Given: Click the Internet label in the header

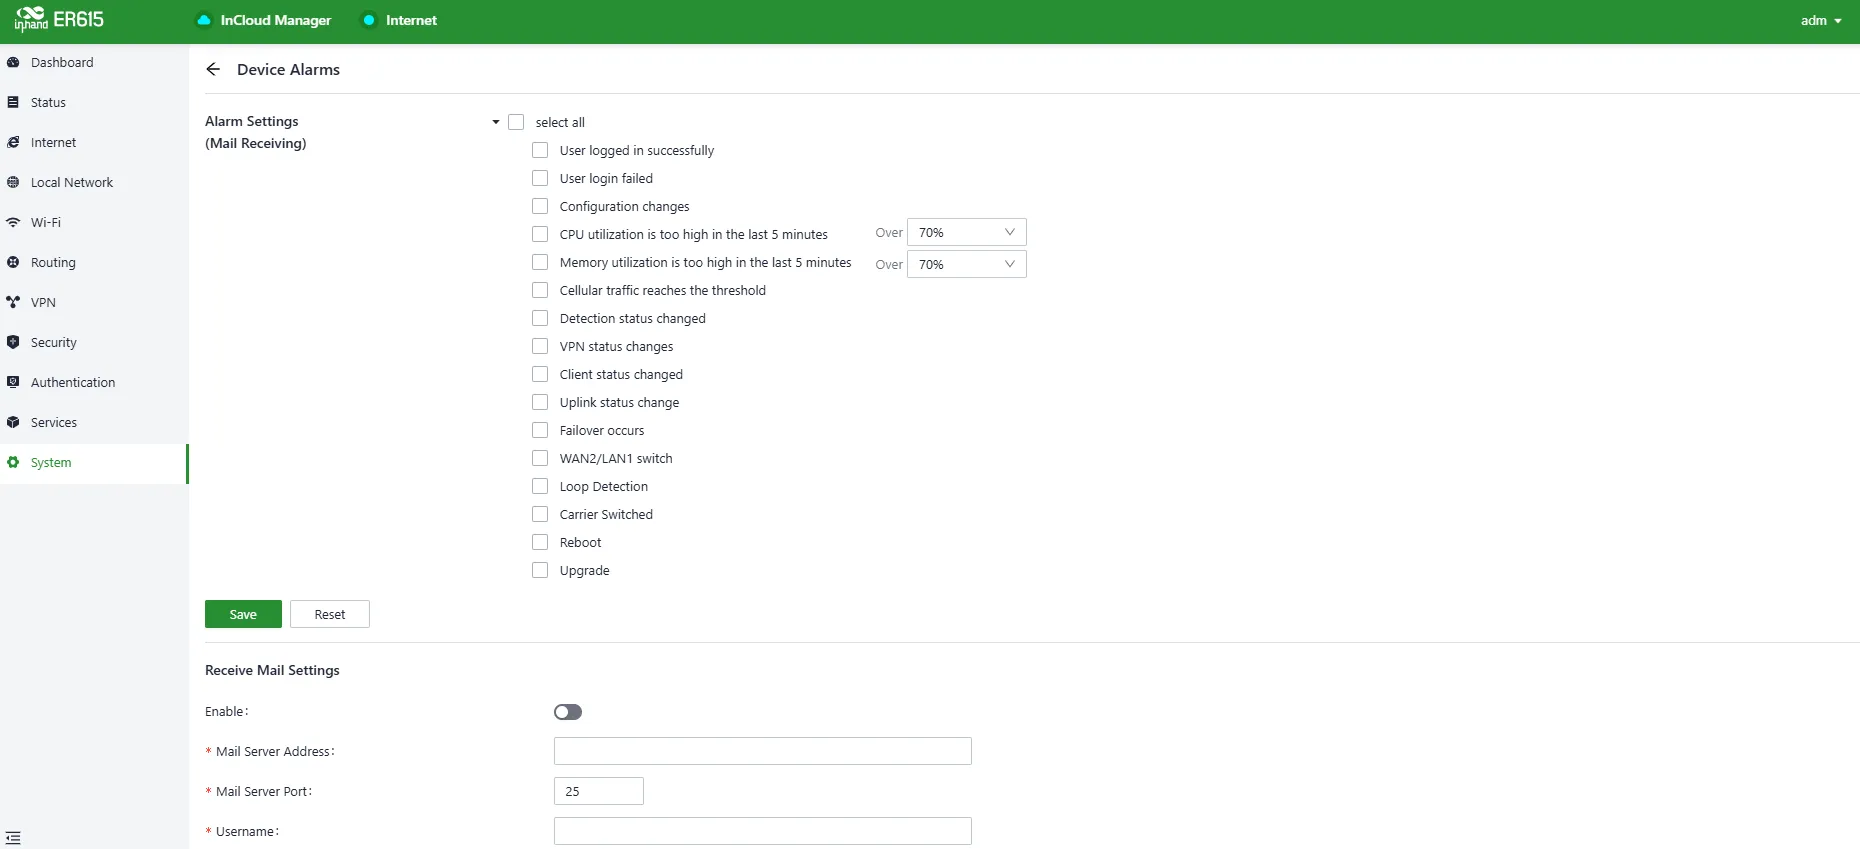Looking at the screenshot, I should (x=412, y=20).
